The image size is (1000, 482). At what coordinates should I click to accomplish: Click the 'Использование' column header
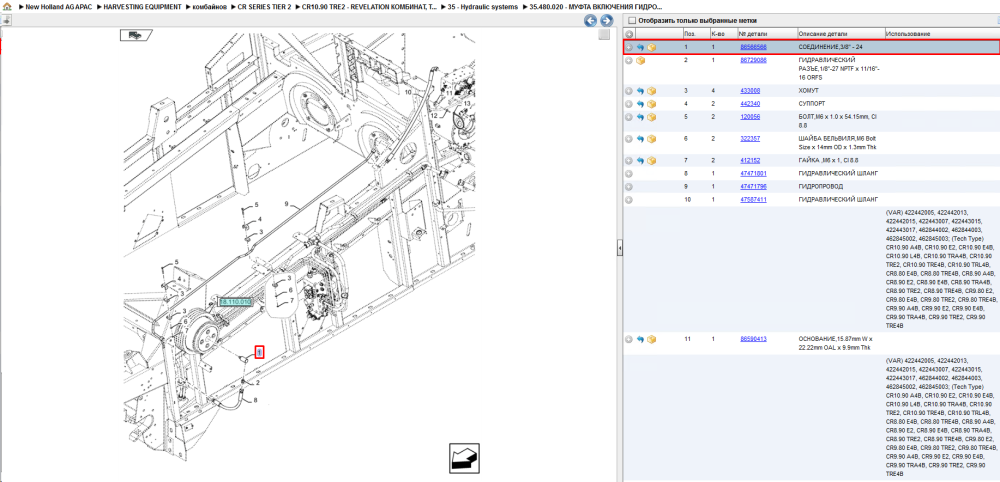point(908,34)
